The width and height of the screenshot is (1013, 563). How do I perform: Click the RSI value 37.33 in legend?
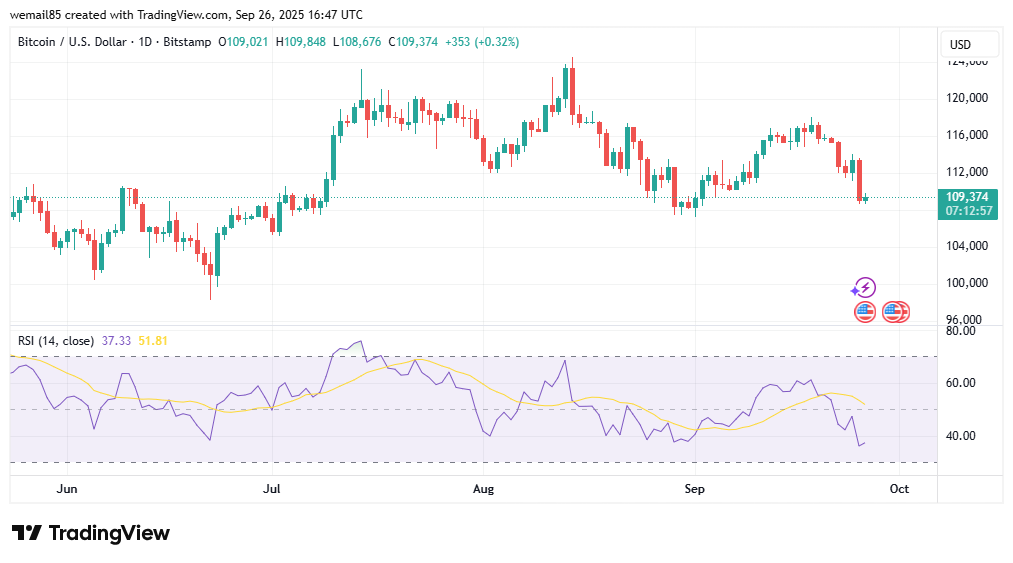pos(117,341)
